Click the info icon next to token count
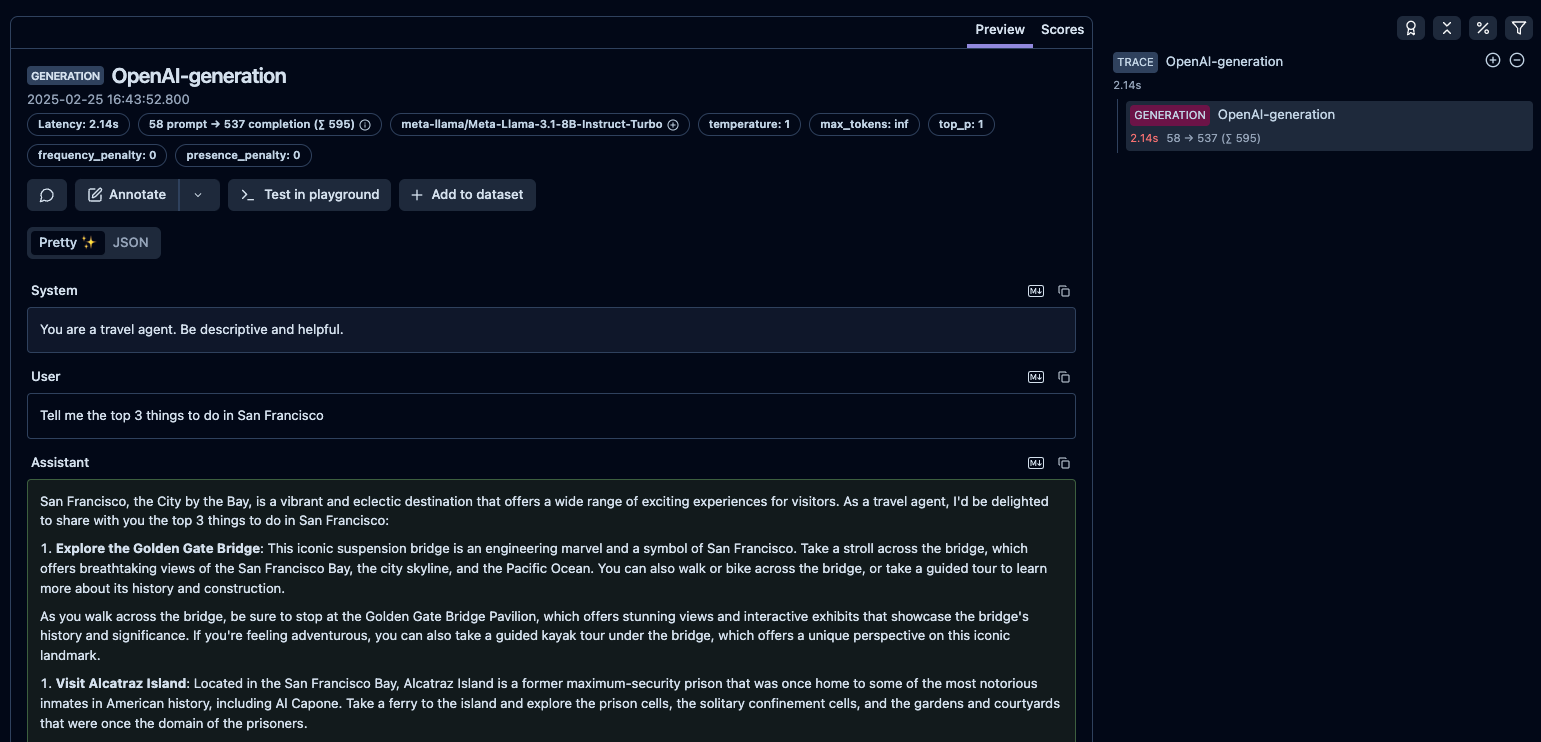 [x=365, y=125]
